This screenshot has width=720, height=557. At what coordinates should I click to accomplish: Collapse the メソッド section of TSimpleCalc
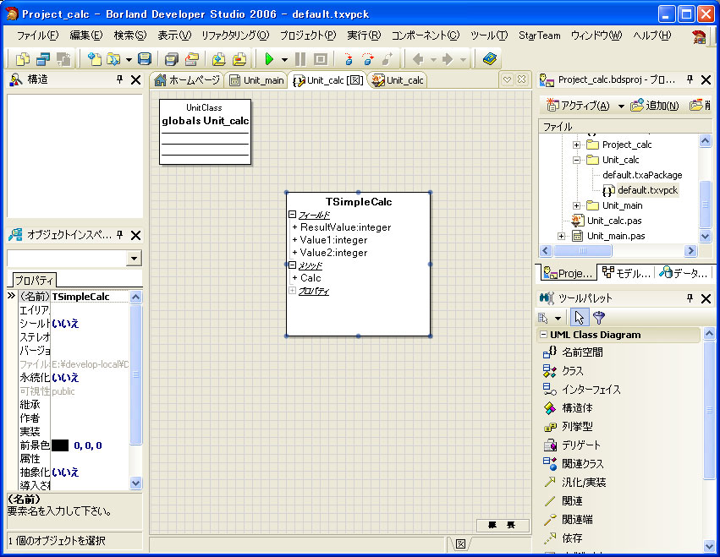(x=292, y=265)
